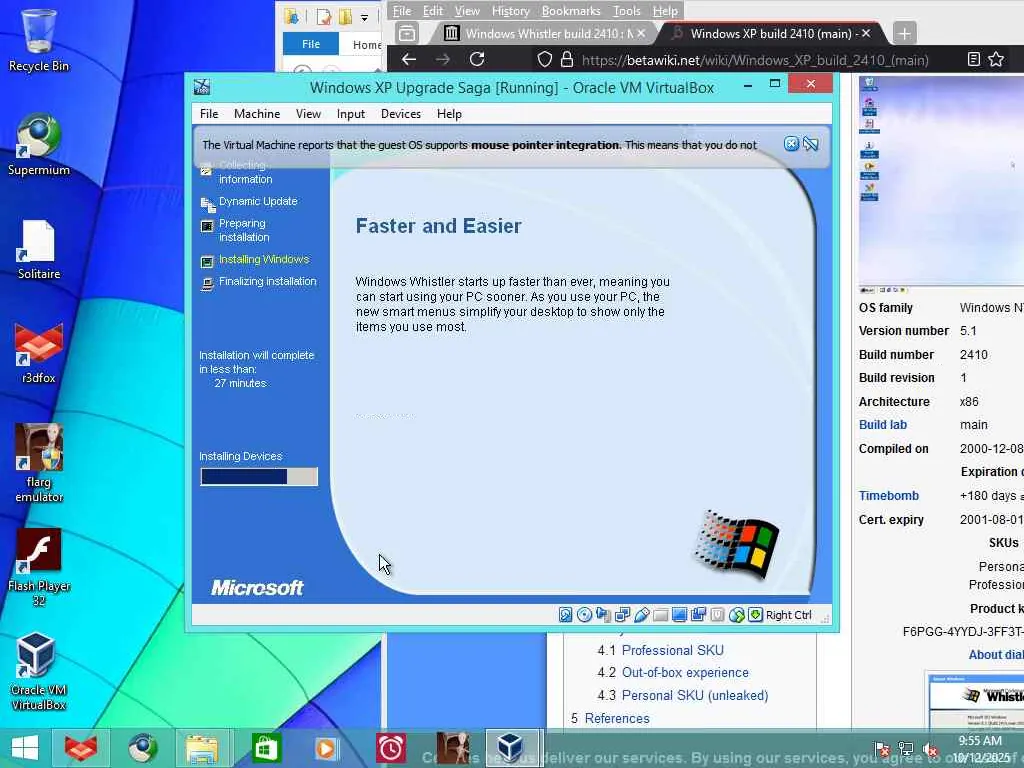Open the Build lab wiki link
Image resolution: width=1024 pixels, height=768 pixels.
(x=882, y=424)
